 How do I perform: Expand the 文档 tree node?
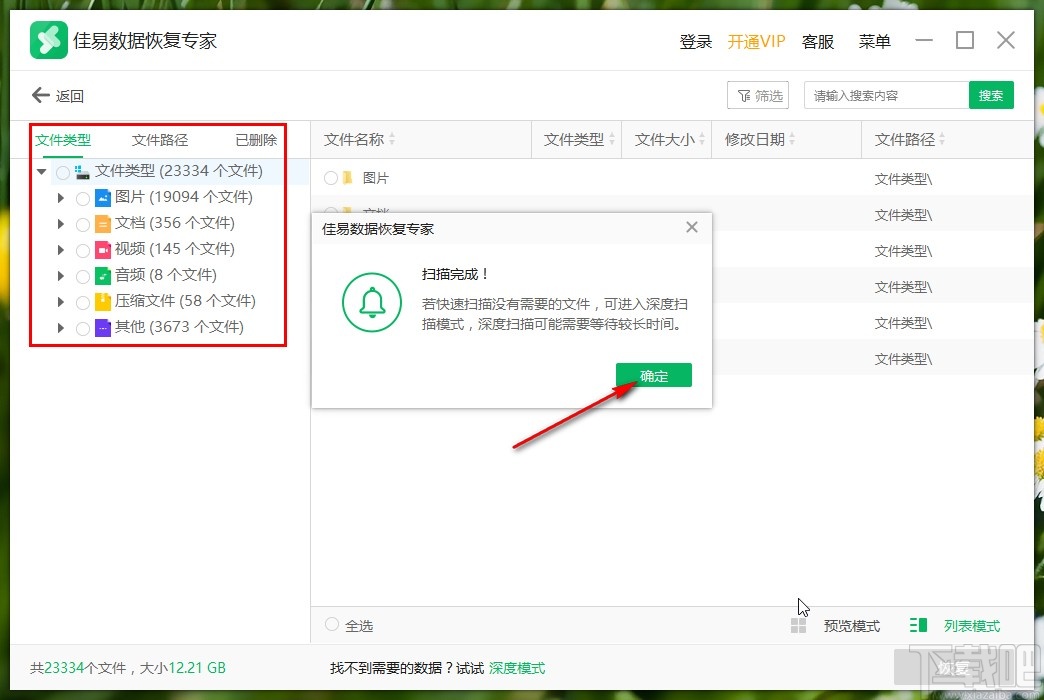[x=61, y=224]
